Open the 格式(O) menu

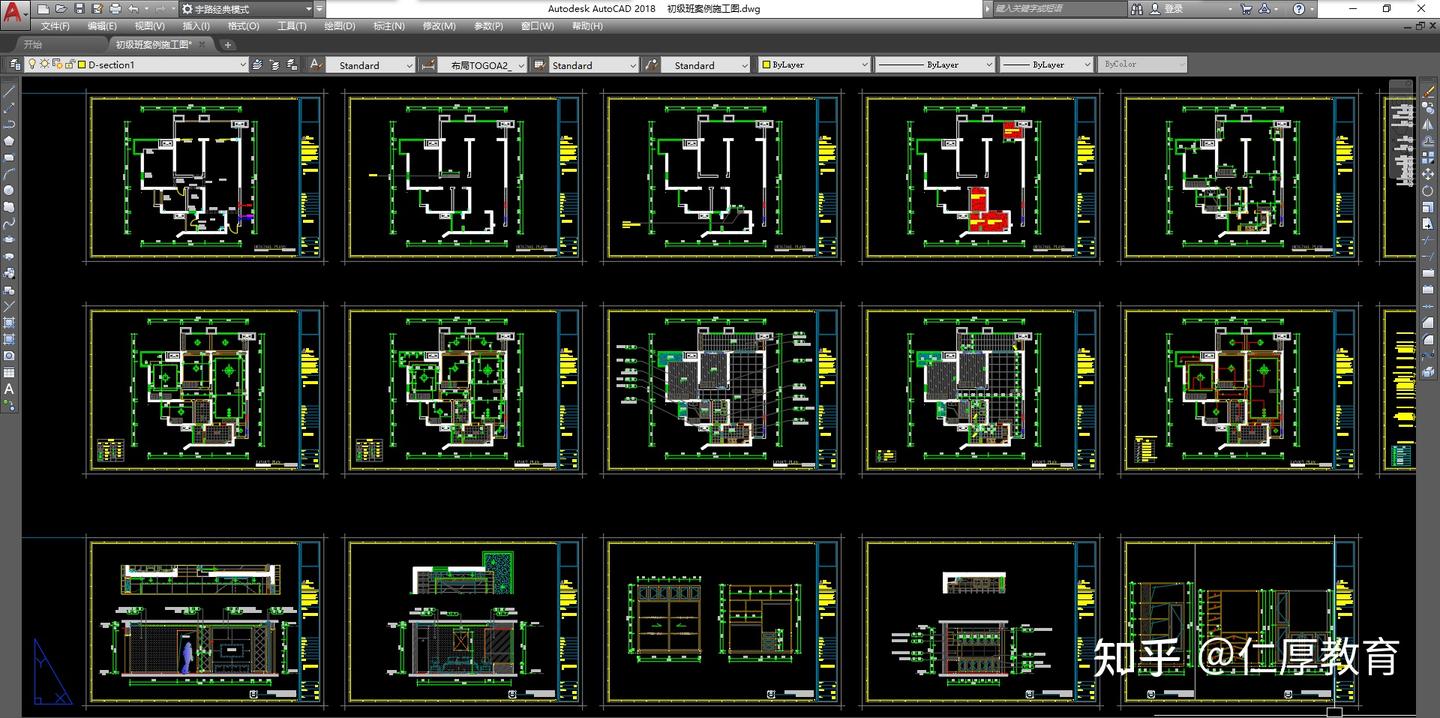coord(243,26)
